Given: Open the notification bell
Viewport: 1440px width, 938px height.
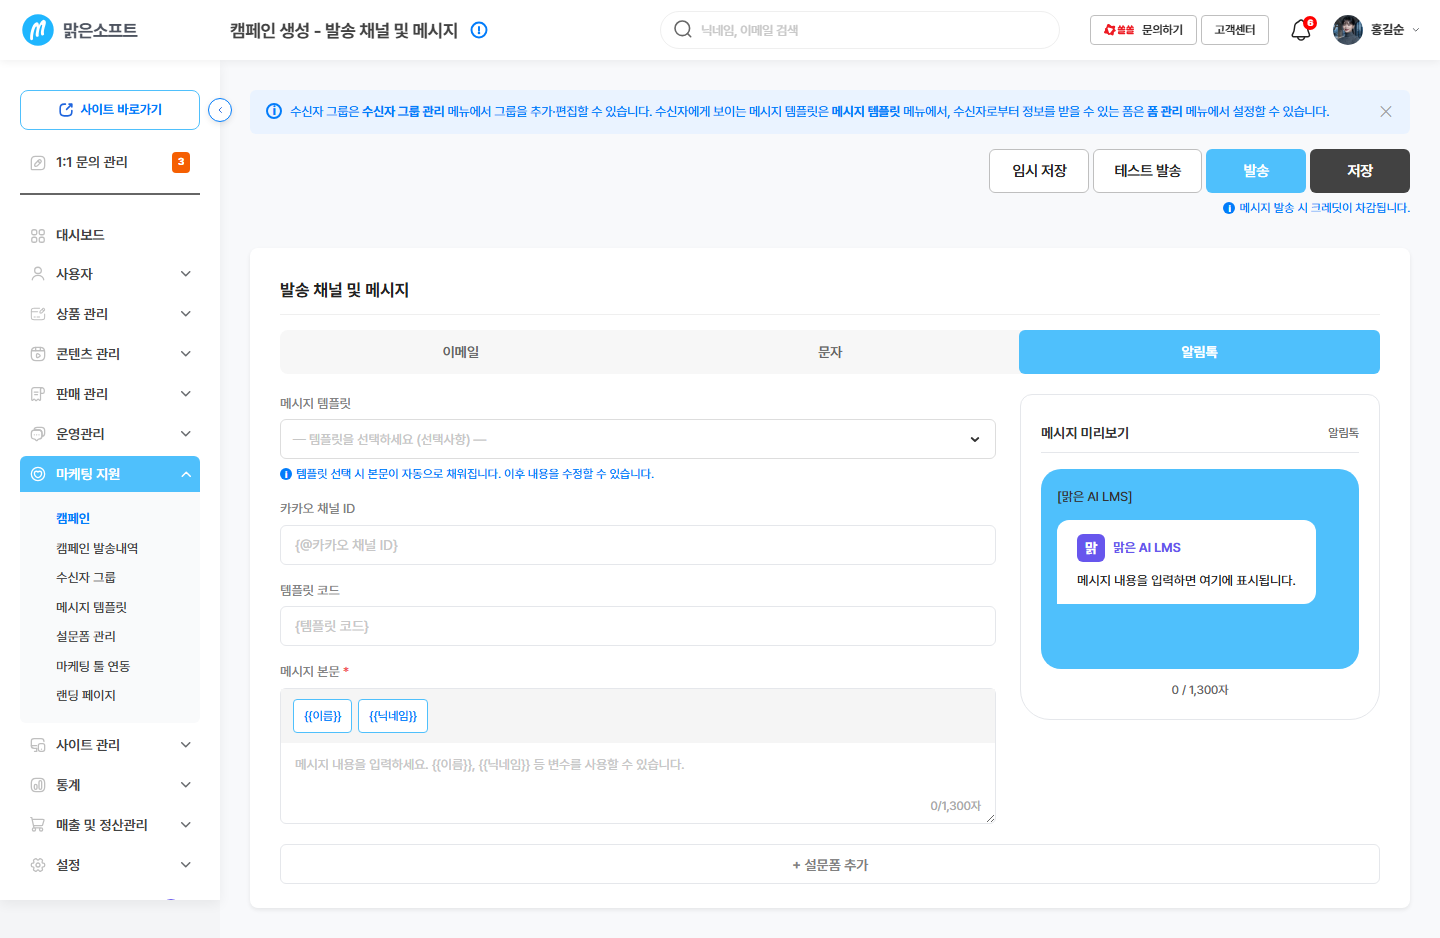Looking at the screenshot, I should point(1301,30).
